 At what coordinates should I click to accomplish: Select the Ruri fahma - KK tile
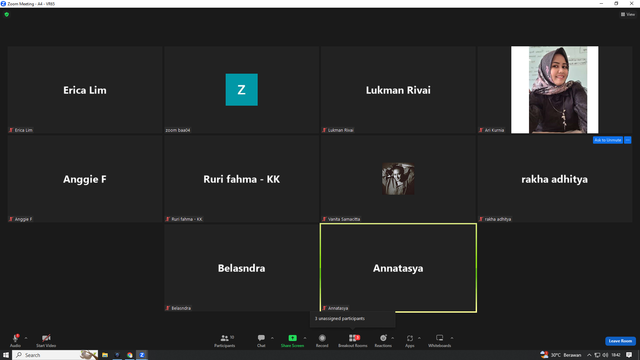[x=242, y=179]
